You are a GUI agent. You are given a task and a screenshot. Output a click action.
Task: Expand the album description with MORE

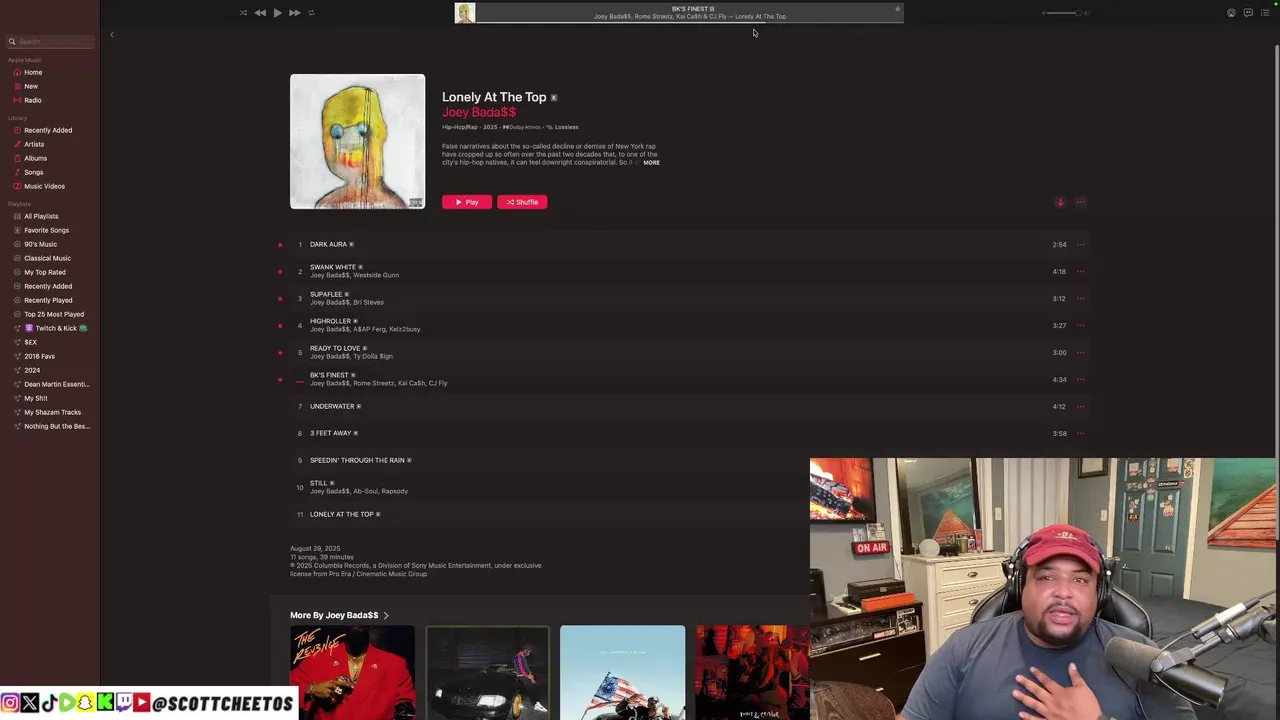(651, 163)
